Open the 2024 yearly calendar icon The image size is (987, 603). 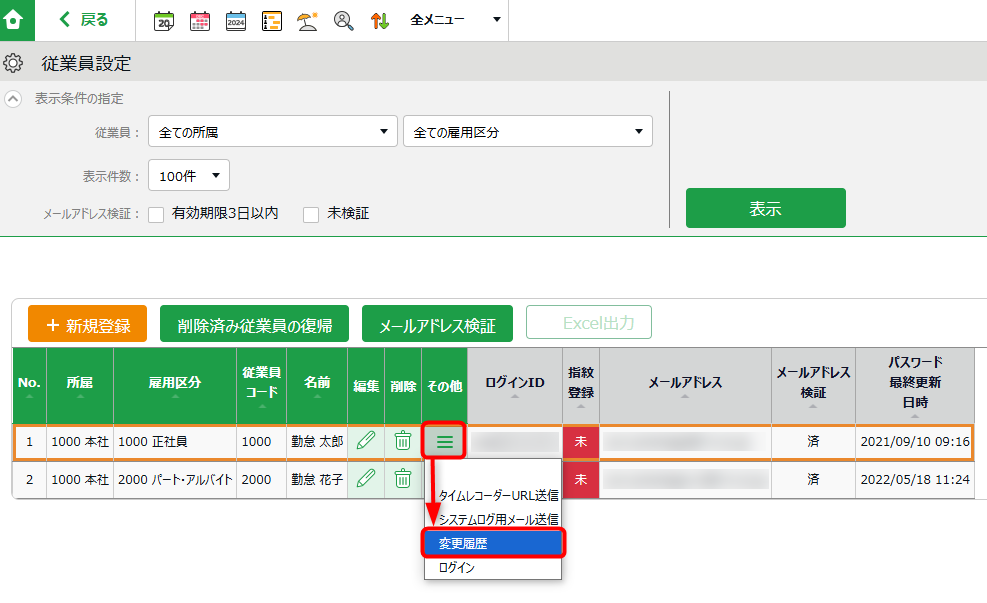[235, 19]
